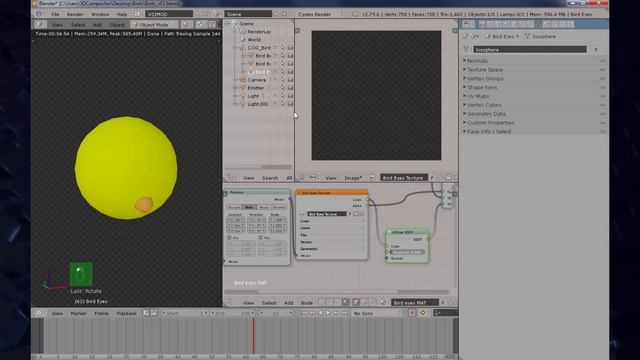This screenshot has width=640, height=360.
Task: Toggle selectability arrow for COG_Bird
Action: (282, 48)
